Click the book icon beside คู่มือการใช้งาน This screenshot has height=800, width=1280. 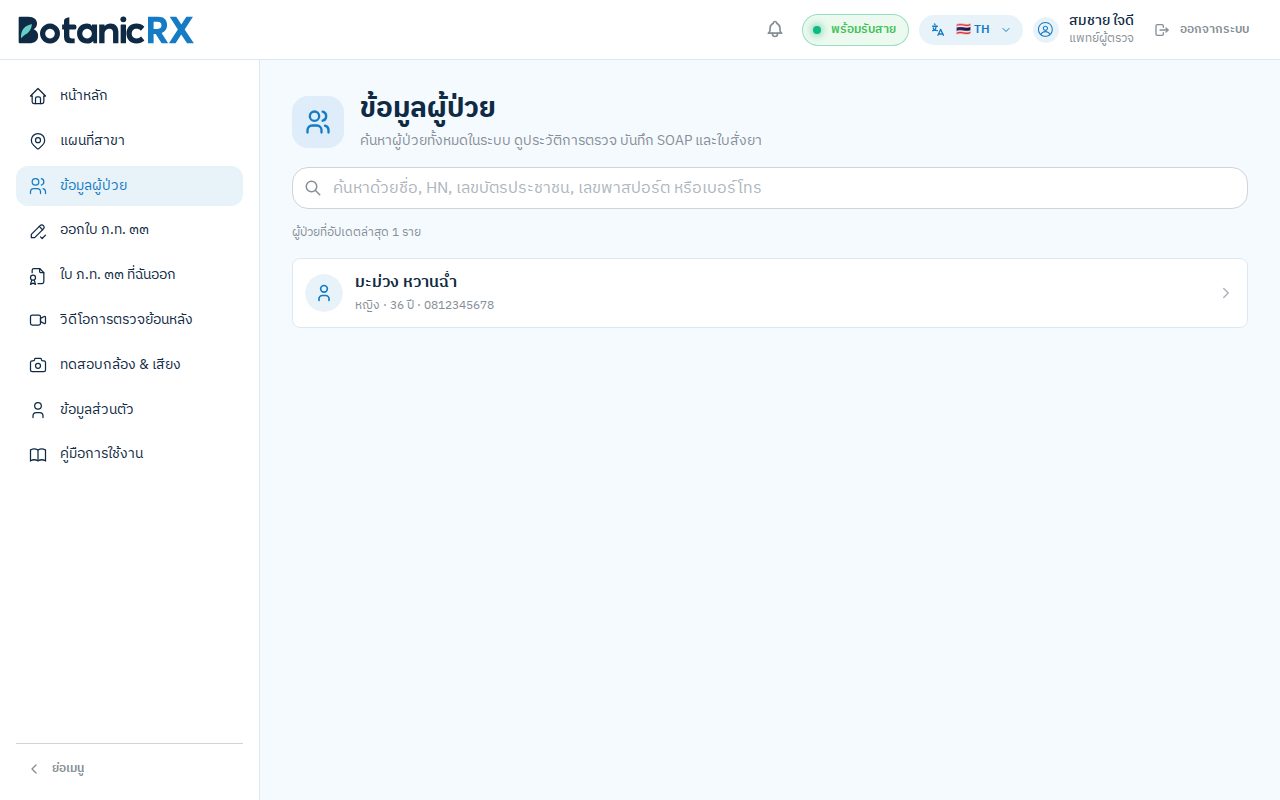38,454
